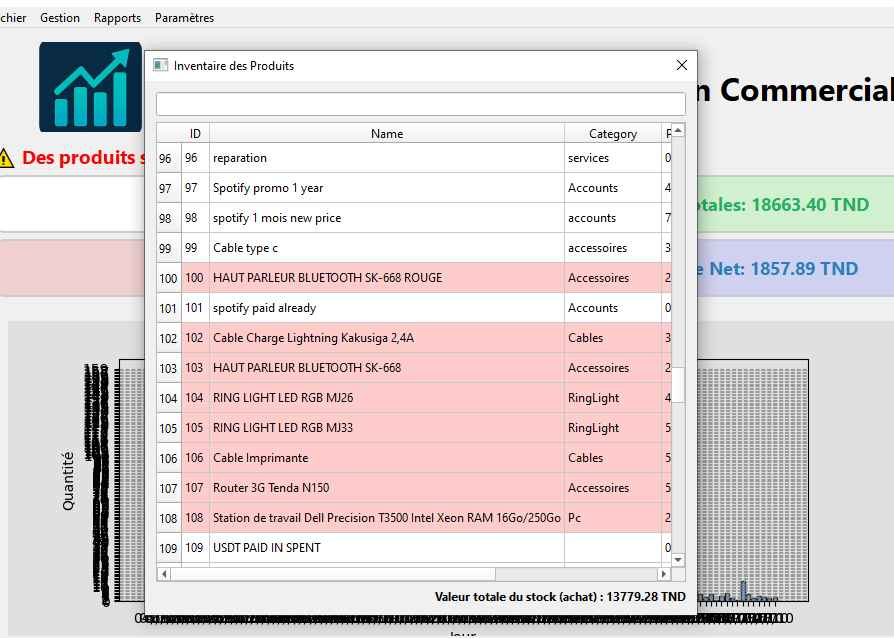
Task: Select 'RING LIGHT LED RGB MJ33' cell
Action: click(x=387, y=428)
